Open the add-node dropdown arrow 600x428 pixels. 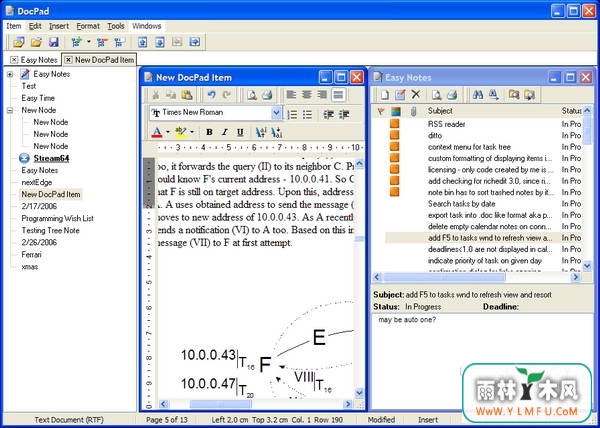click(89, 42)
